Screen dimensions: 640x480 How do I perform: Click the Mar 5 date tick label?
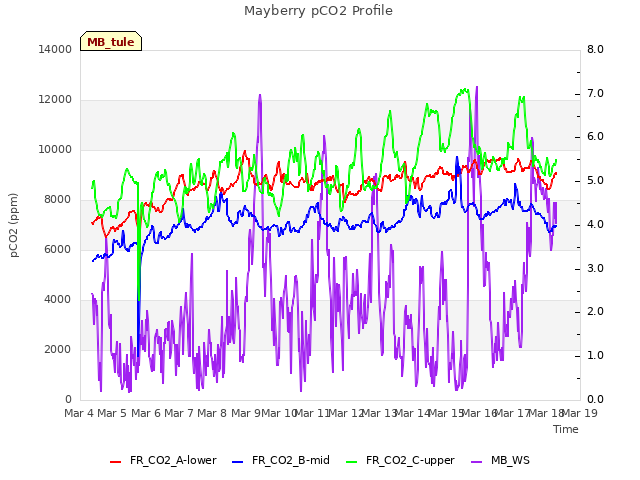[112, 413]
